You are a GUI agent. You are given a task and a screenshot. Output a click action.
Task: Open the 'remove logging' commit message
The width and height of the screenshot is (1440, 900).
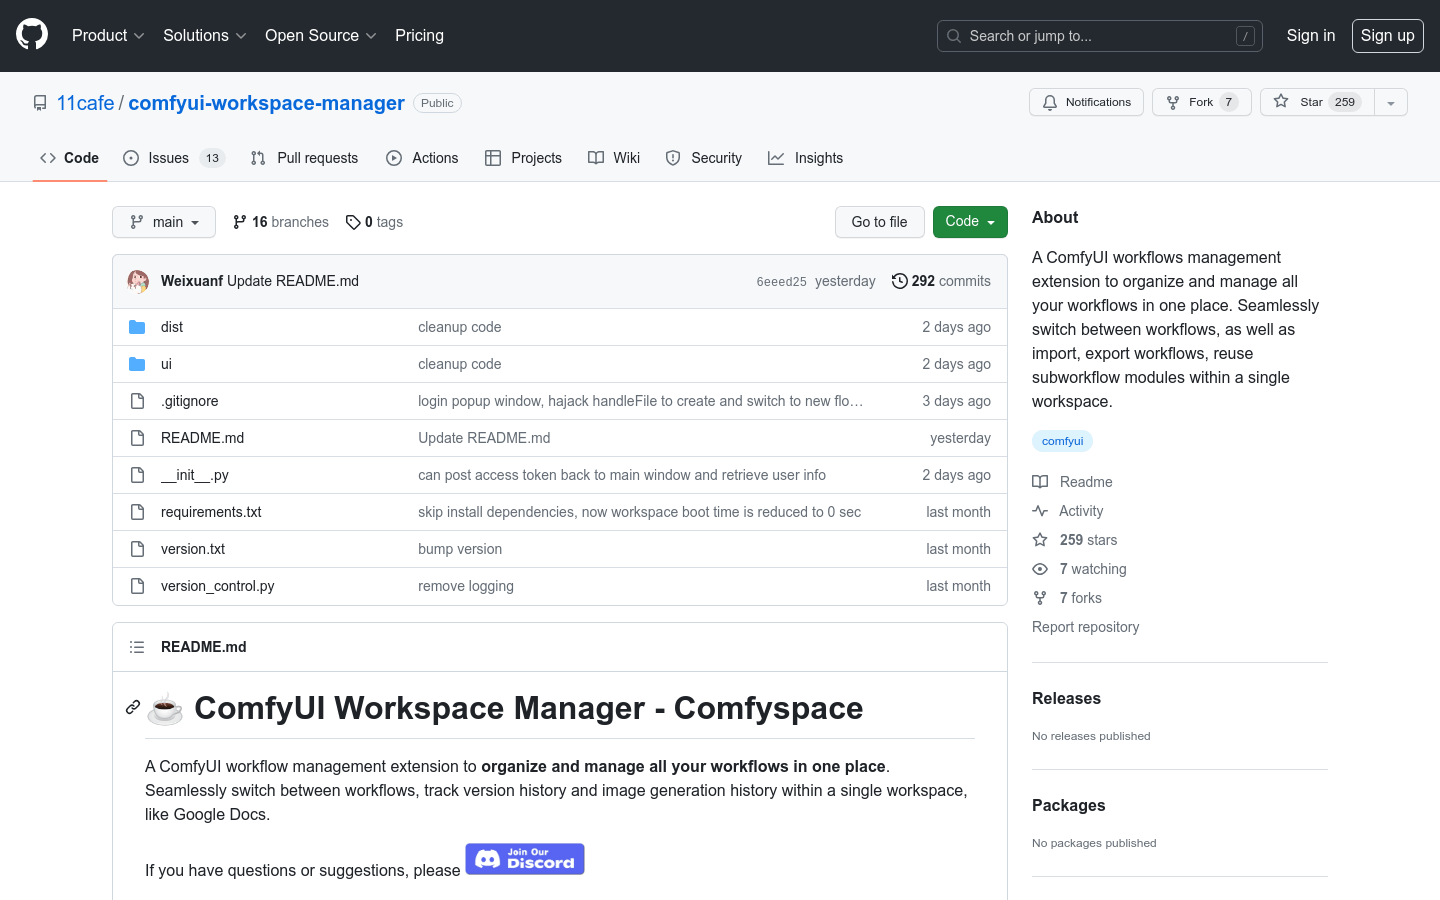[466, 586]
